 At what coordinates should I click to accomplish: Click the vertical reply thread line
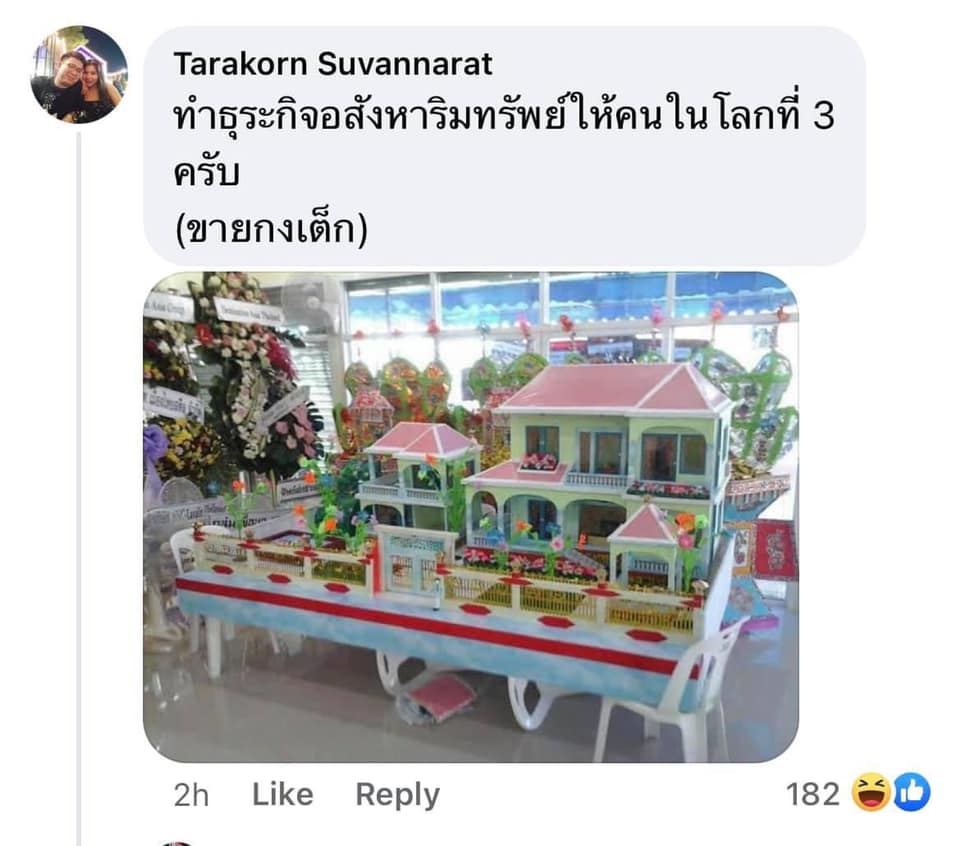(x=78, y=488)
